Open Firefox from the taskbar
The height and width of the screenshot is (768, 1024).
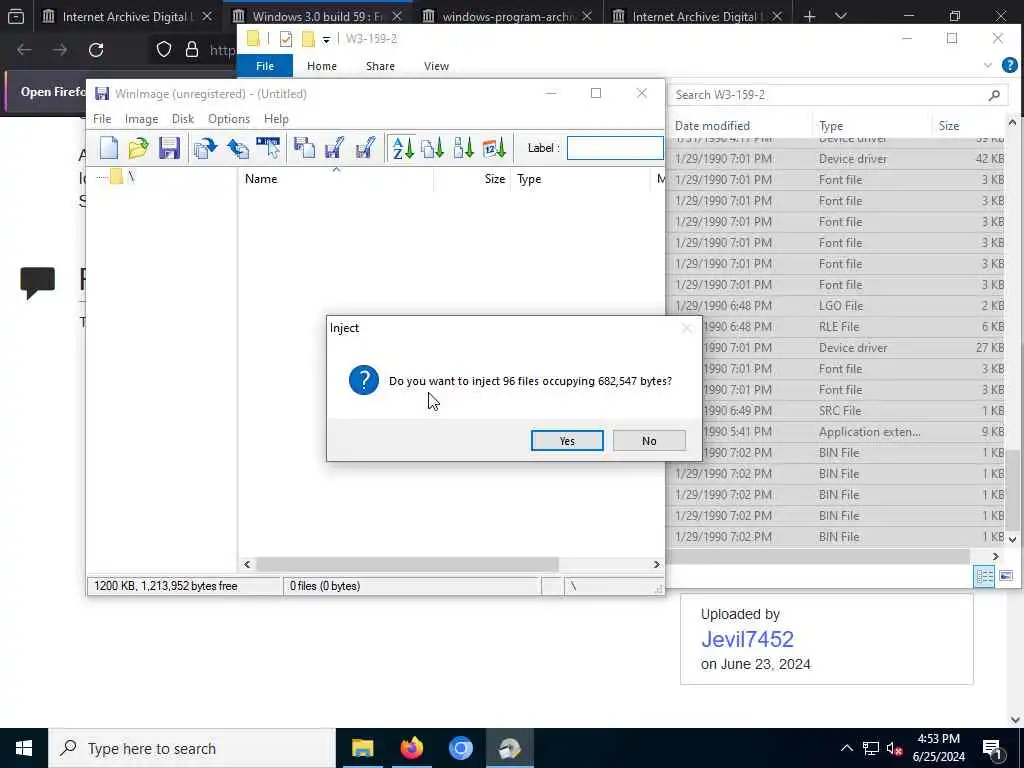tap(411, 748)
